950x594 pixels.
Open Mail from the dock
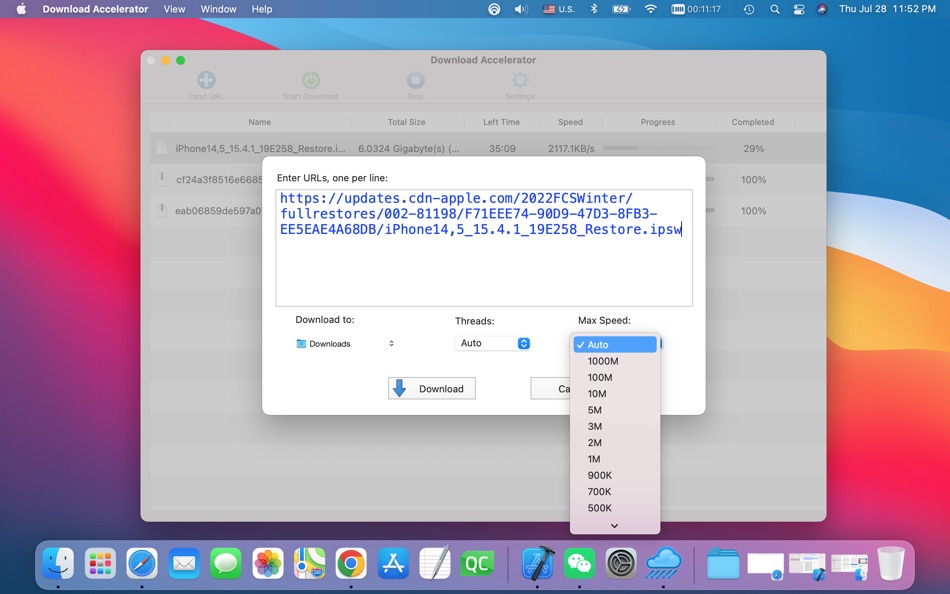pyautogui.click(x=184, y=563)
